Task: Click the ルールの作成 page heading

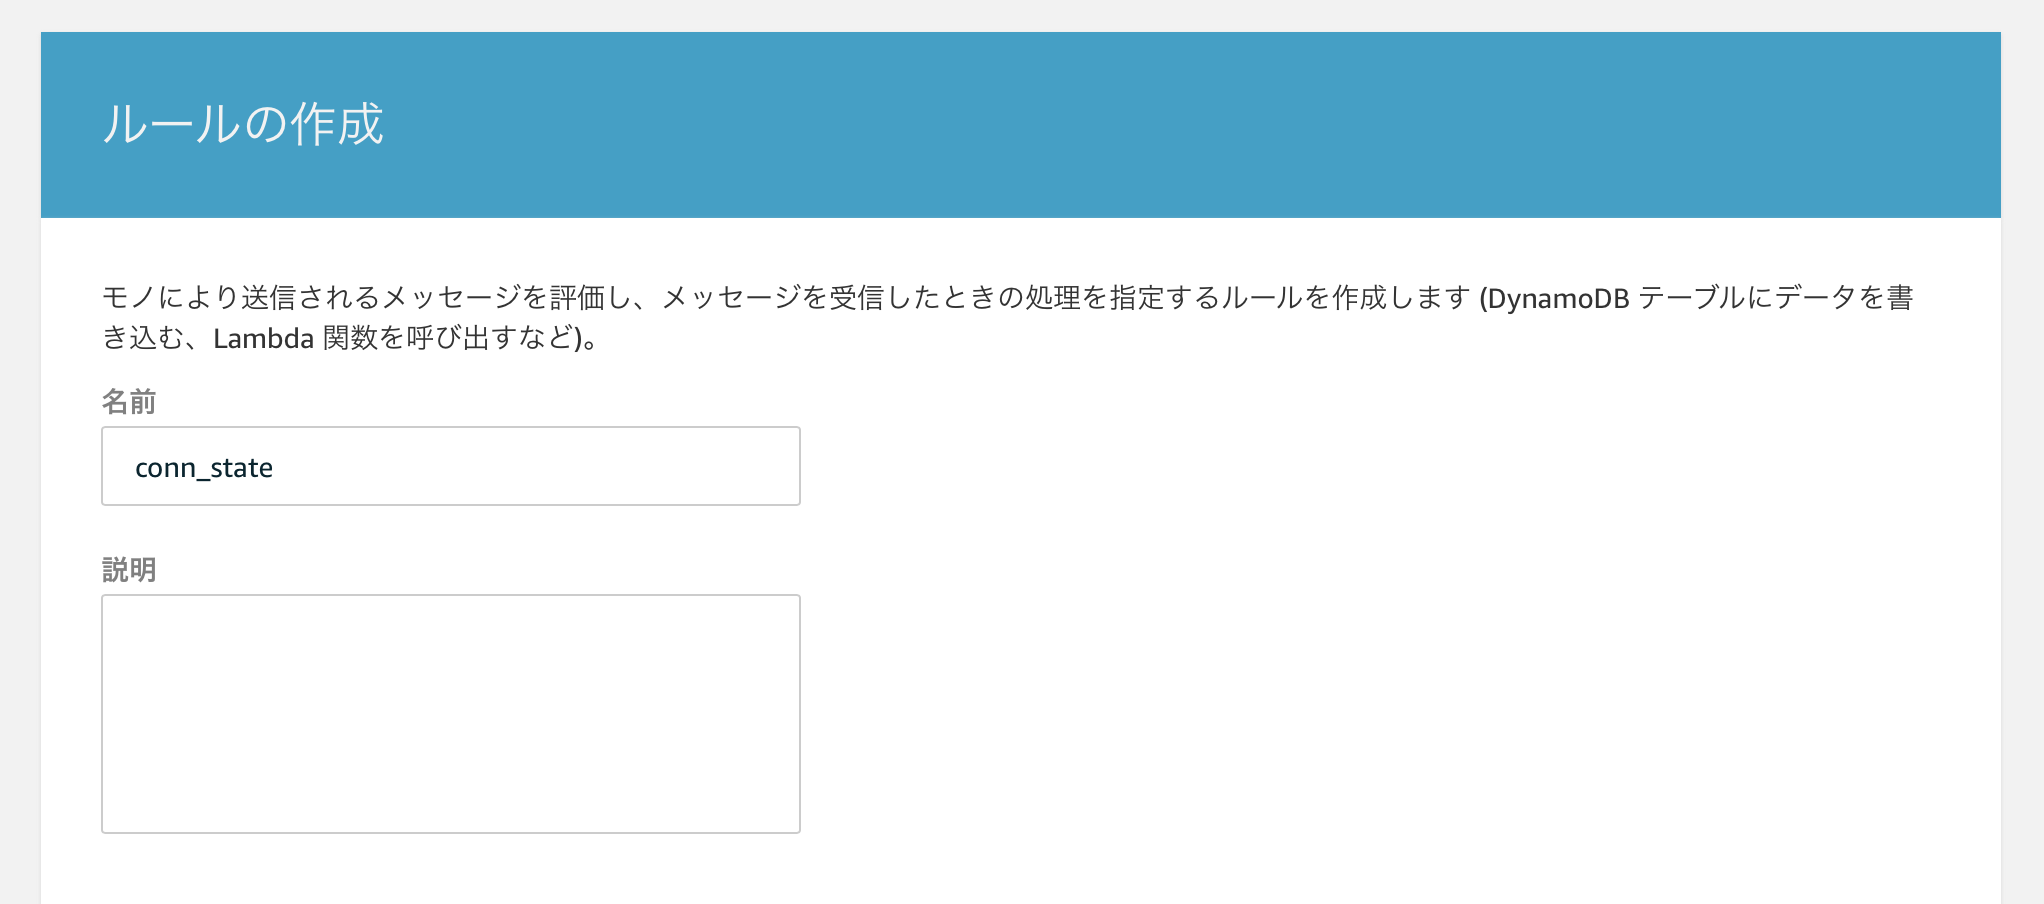Action: 243,125
